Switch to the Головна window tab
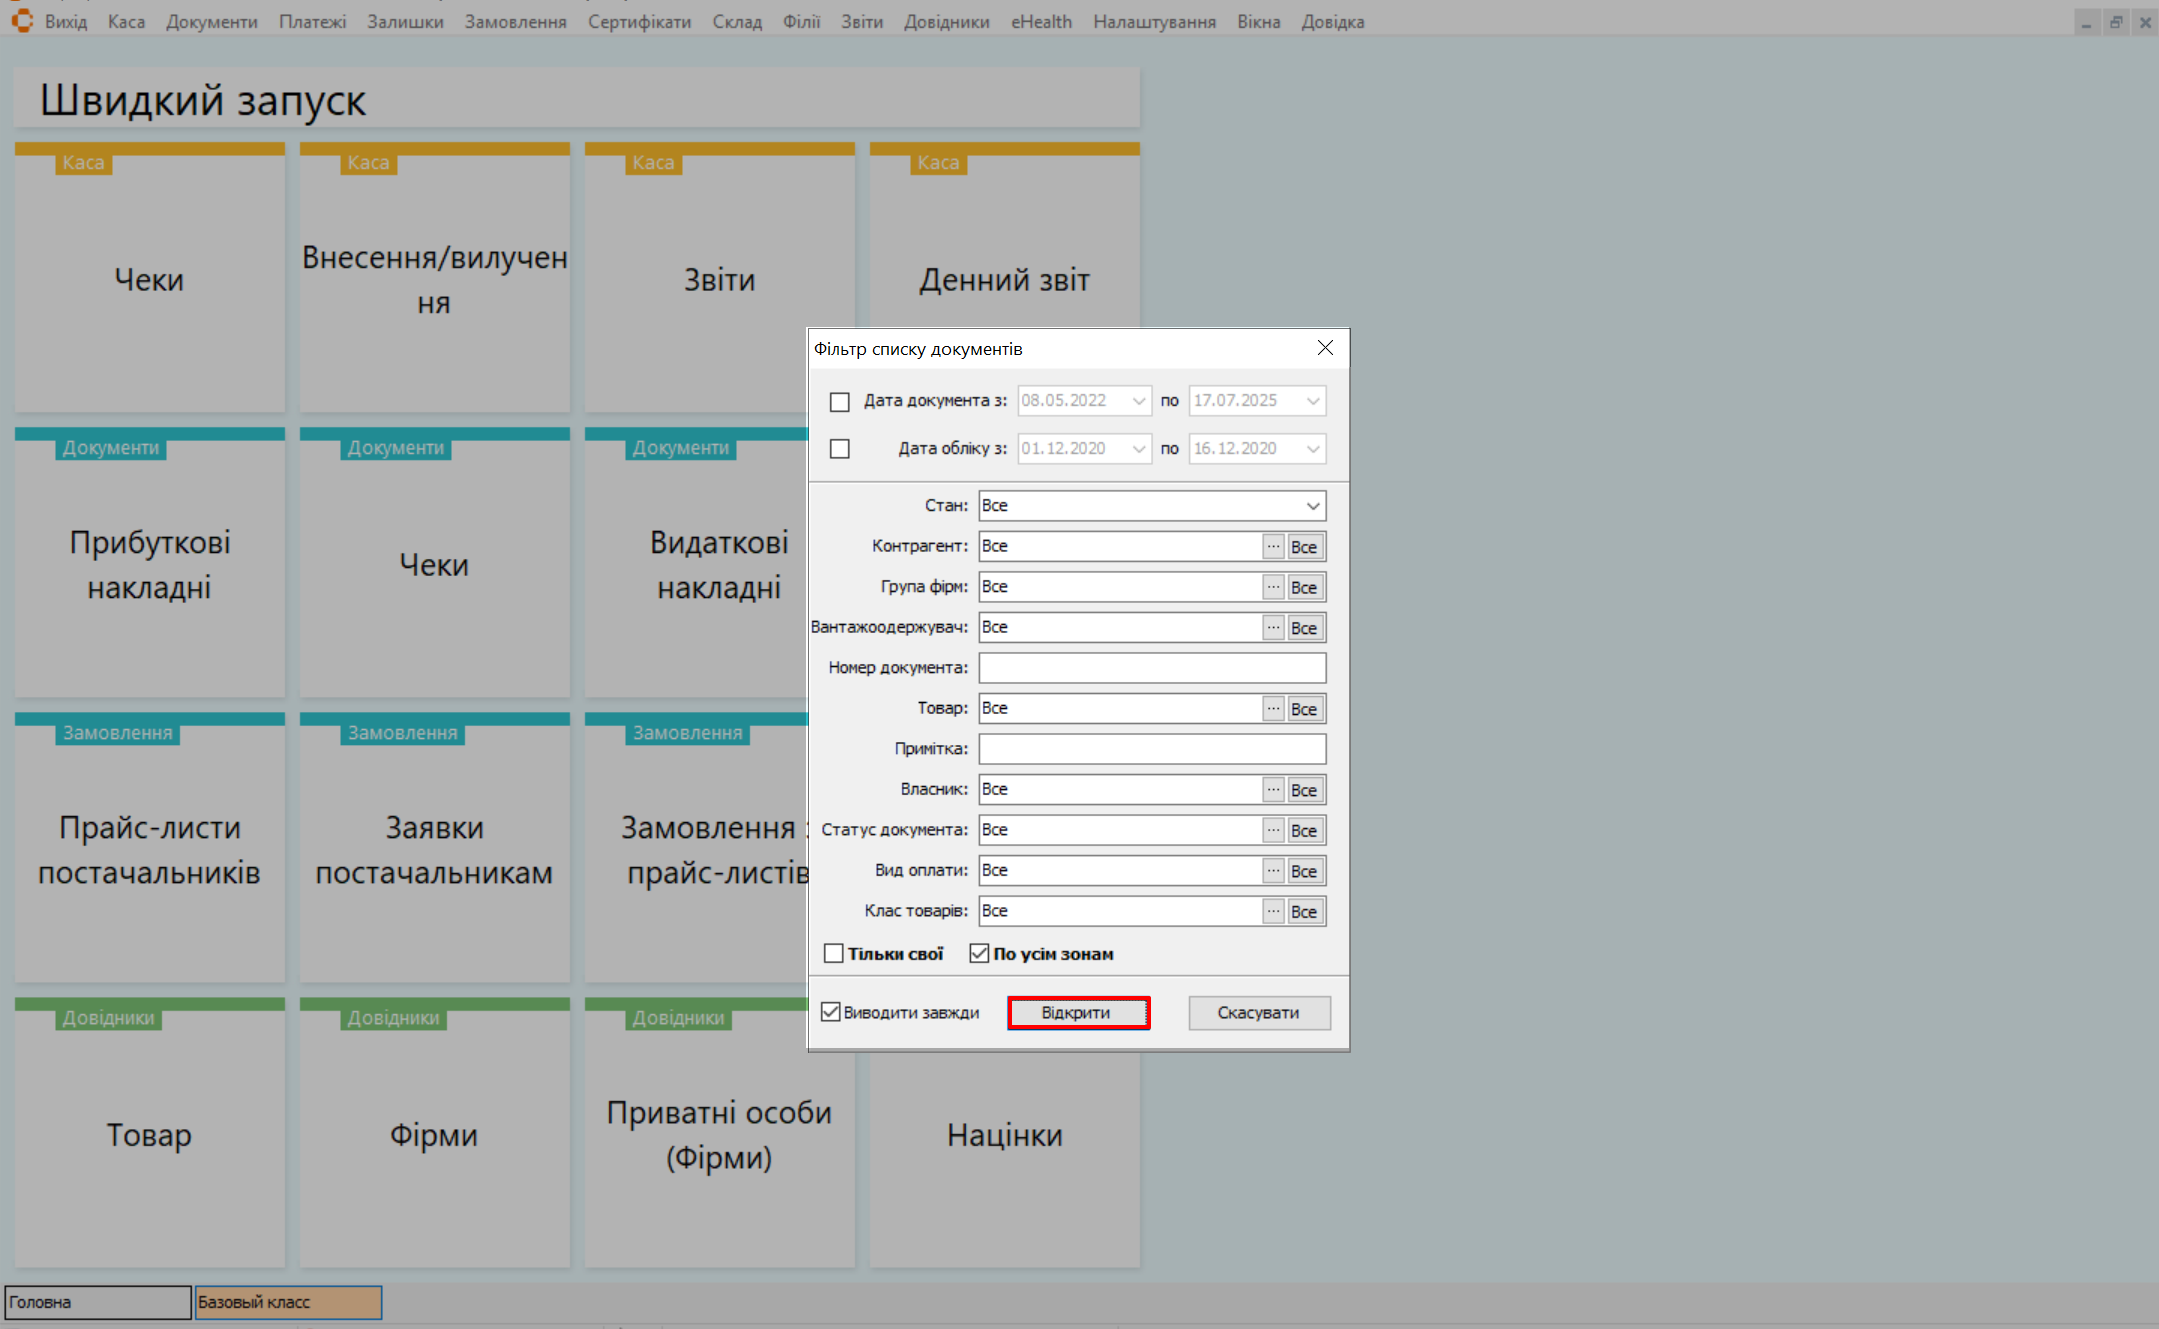 pyautogui.click(x=97, y=1302)
